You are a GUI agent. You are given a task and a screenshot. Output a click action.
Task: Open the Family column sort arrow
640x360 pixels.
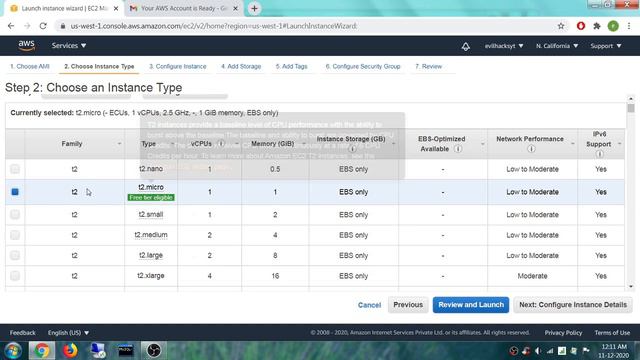[x=119, y=144]
